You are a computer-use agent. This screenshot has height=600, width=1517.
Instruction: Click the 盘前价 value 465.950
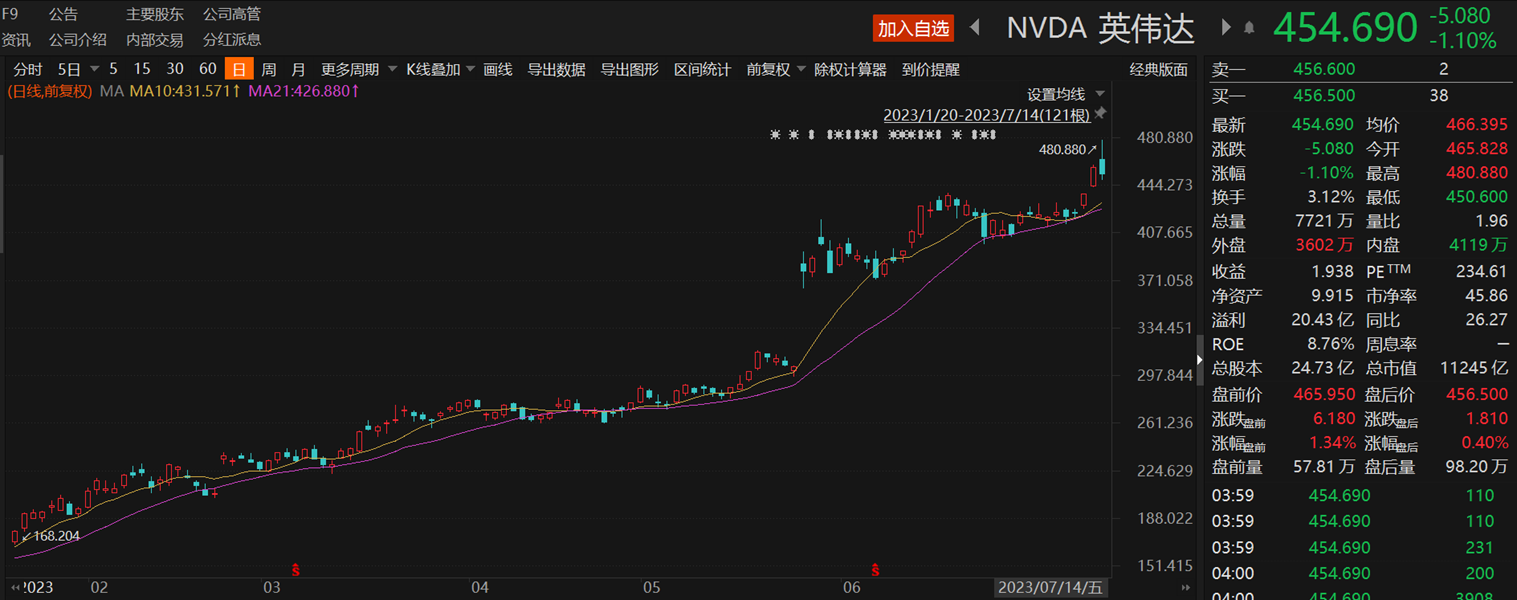click(x=1325, y=395)
